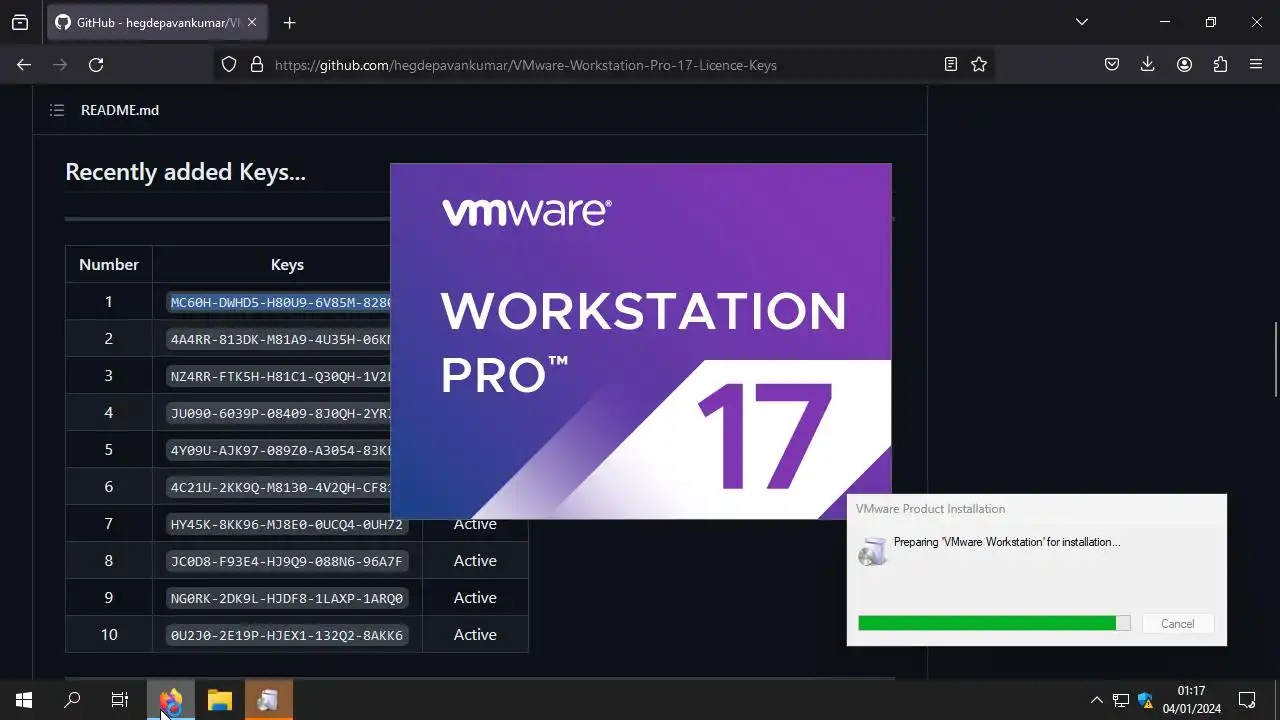Image resolution: width=1280 pixels, height=720 pixels.
Task: Go back to the previous page
Action: (x=24, y=64)
